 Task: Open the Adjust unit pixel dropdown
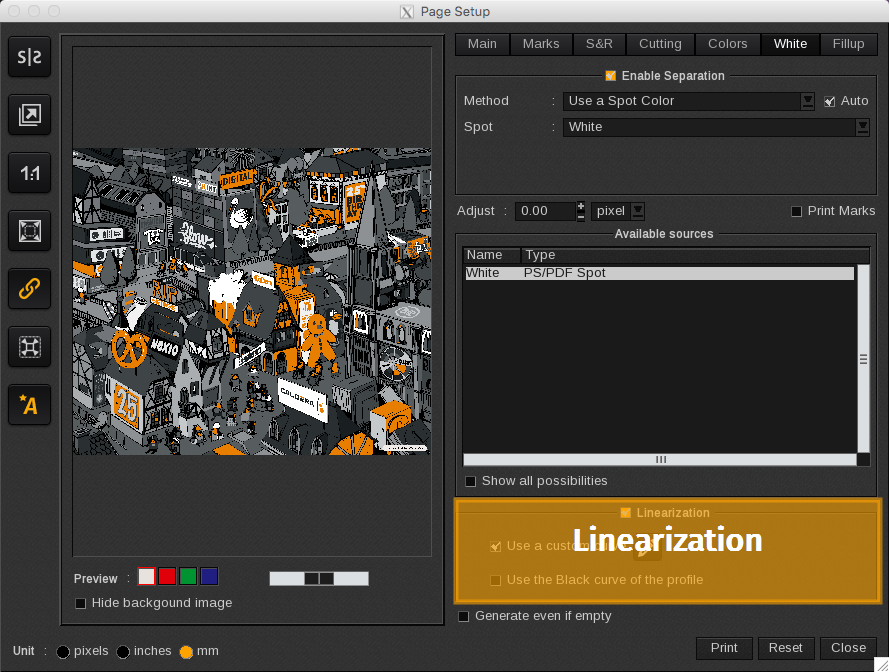coord(637,211)
